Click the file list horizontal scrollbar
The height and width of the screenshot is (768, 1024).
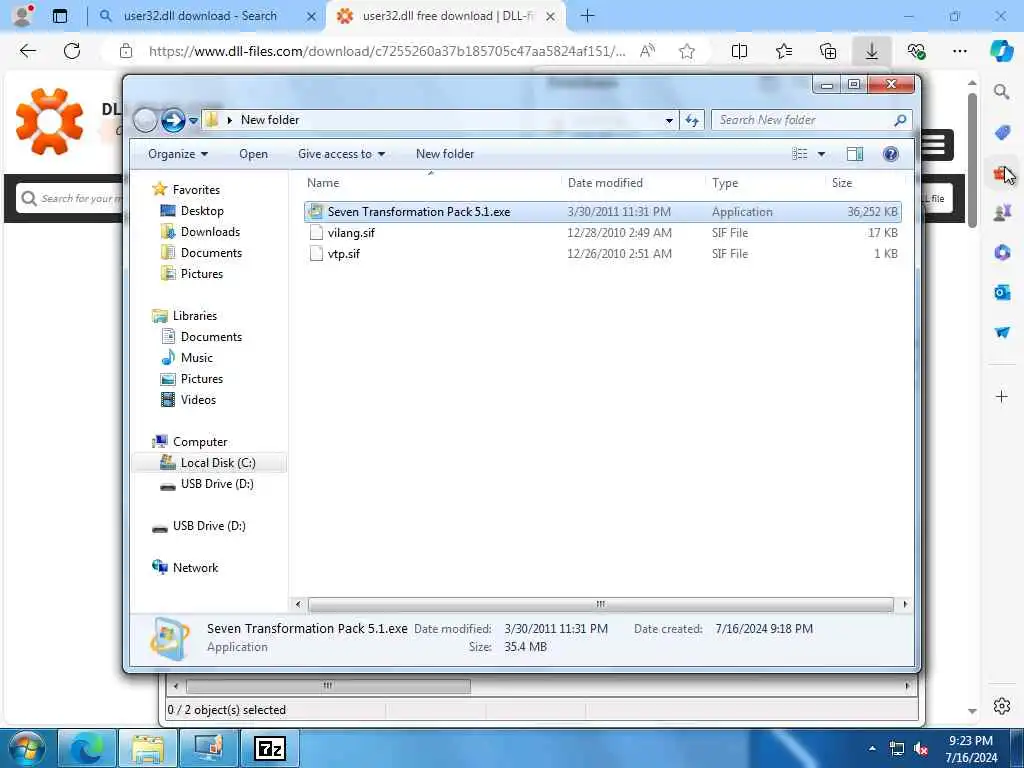pos(600,604)
